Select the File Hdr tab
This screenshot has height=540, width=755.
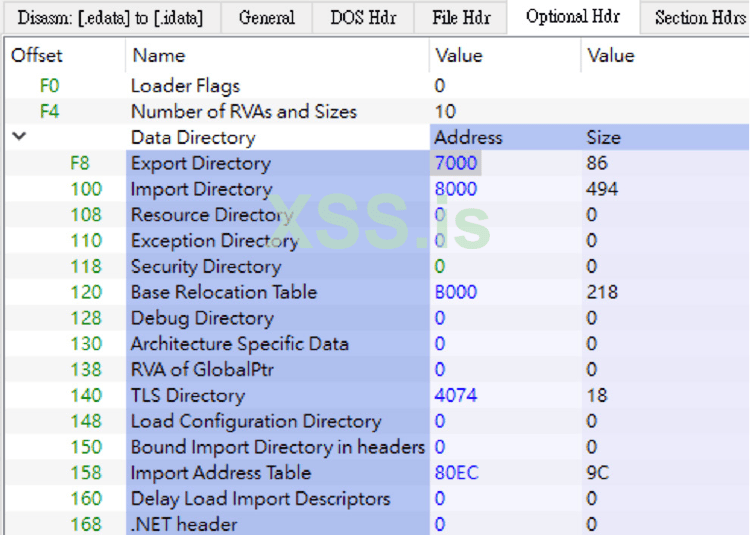[x=461, y=17]
